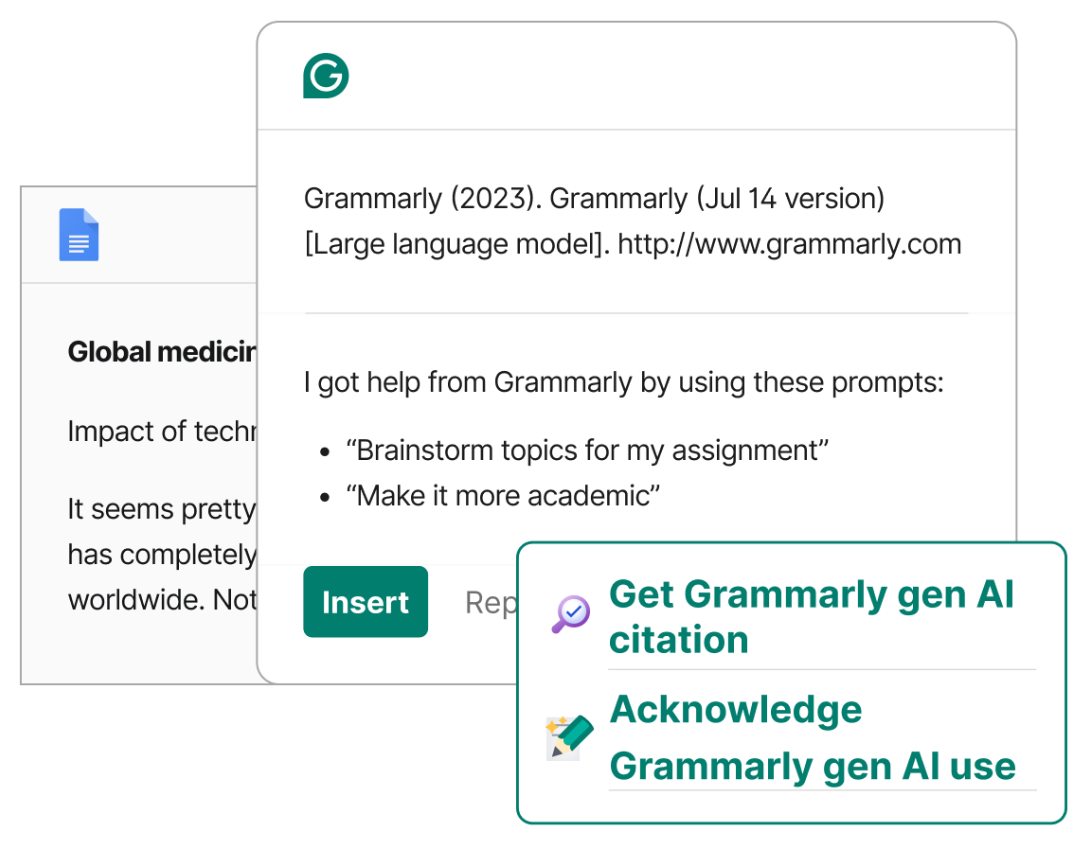
Task: Click the "Make it more academic" prompt
Action: click(502, 495)
